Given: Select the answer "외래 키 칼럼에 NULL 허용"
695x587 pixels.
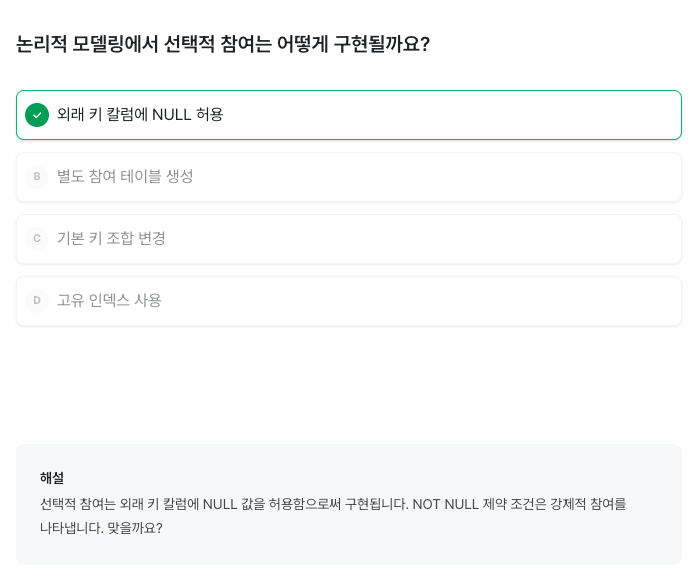Looking at the screenshot, I should [x=140, y=115].
